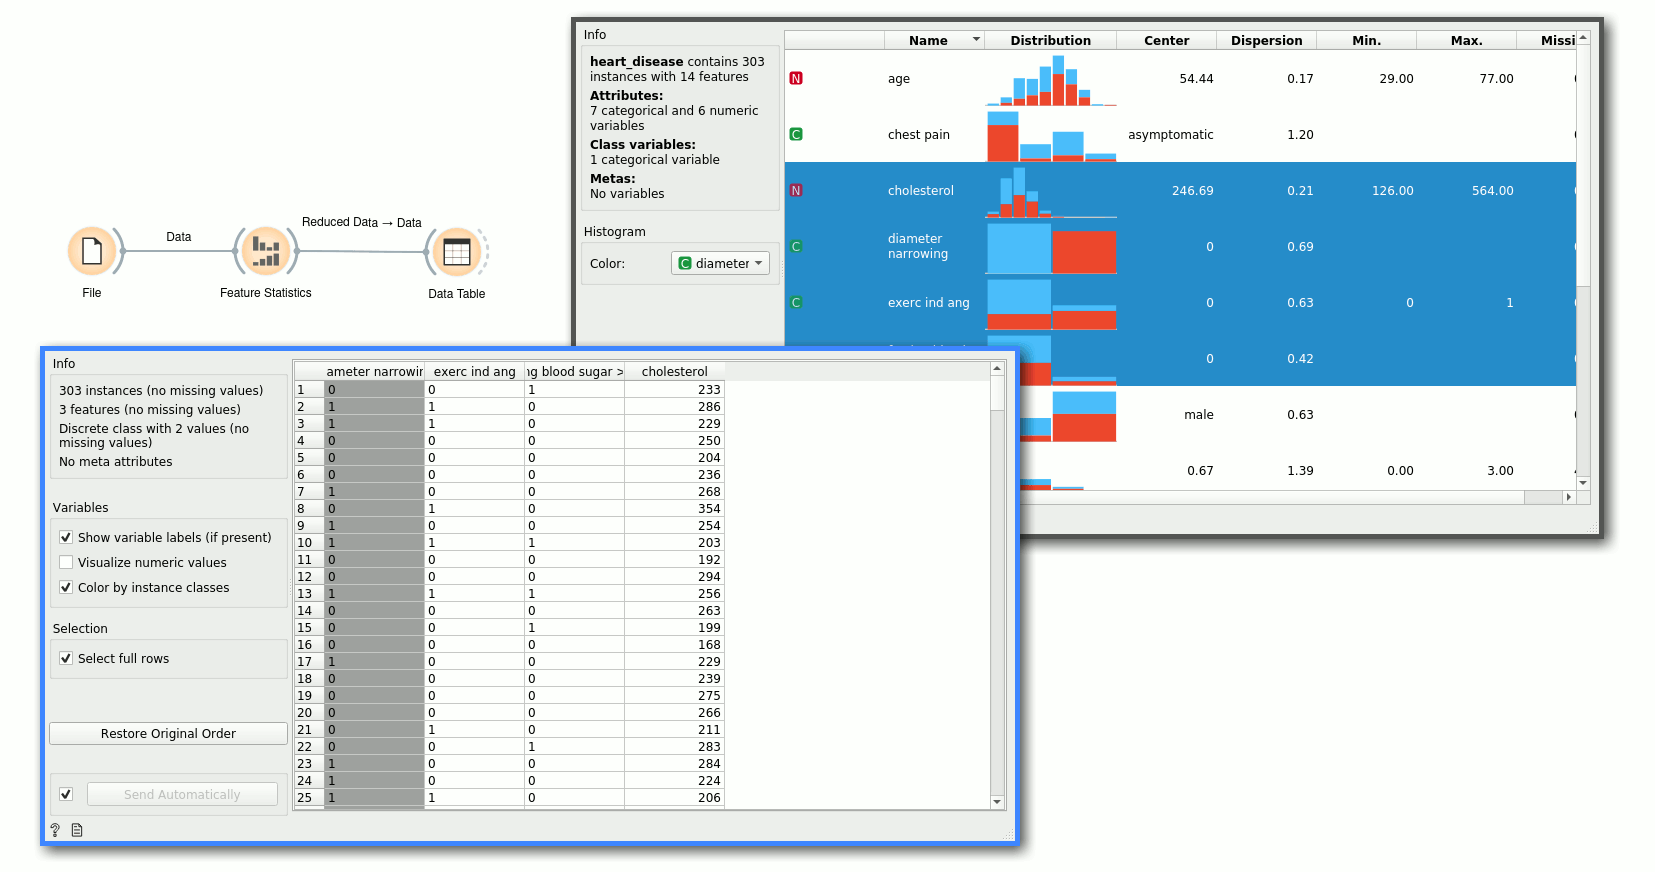Select the Feature Statistics widget icon
This screenshot has width=1655, height=872.
pyautogui.click(x=266, y=251)
